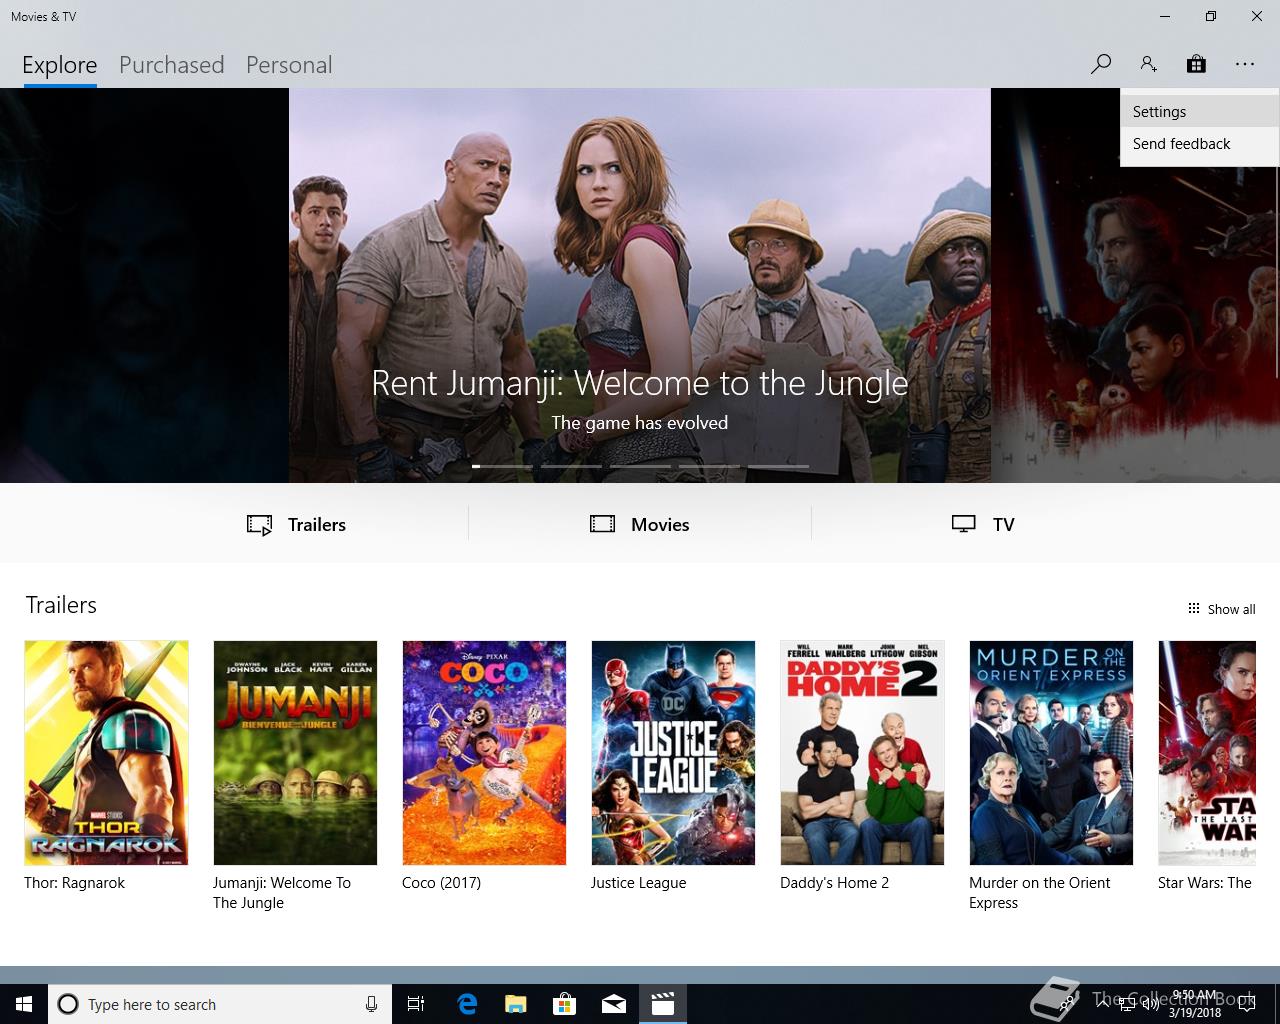Open the TV category button

point(983,524)
